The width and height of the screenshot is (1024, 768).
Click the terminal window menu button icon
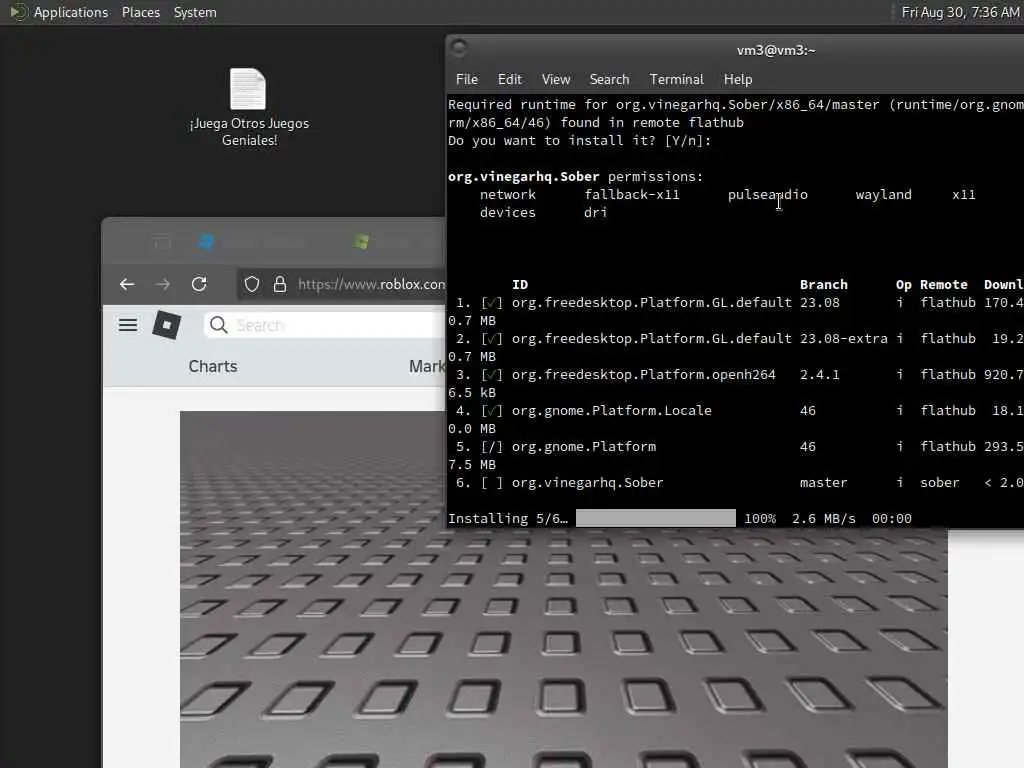(459, 48)
